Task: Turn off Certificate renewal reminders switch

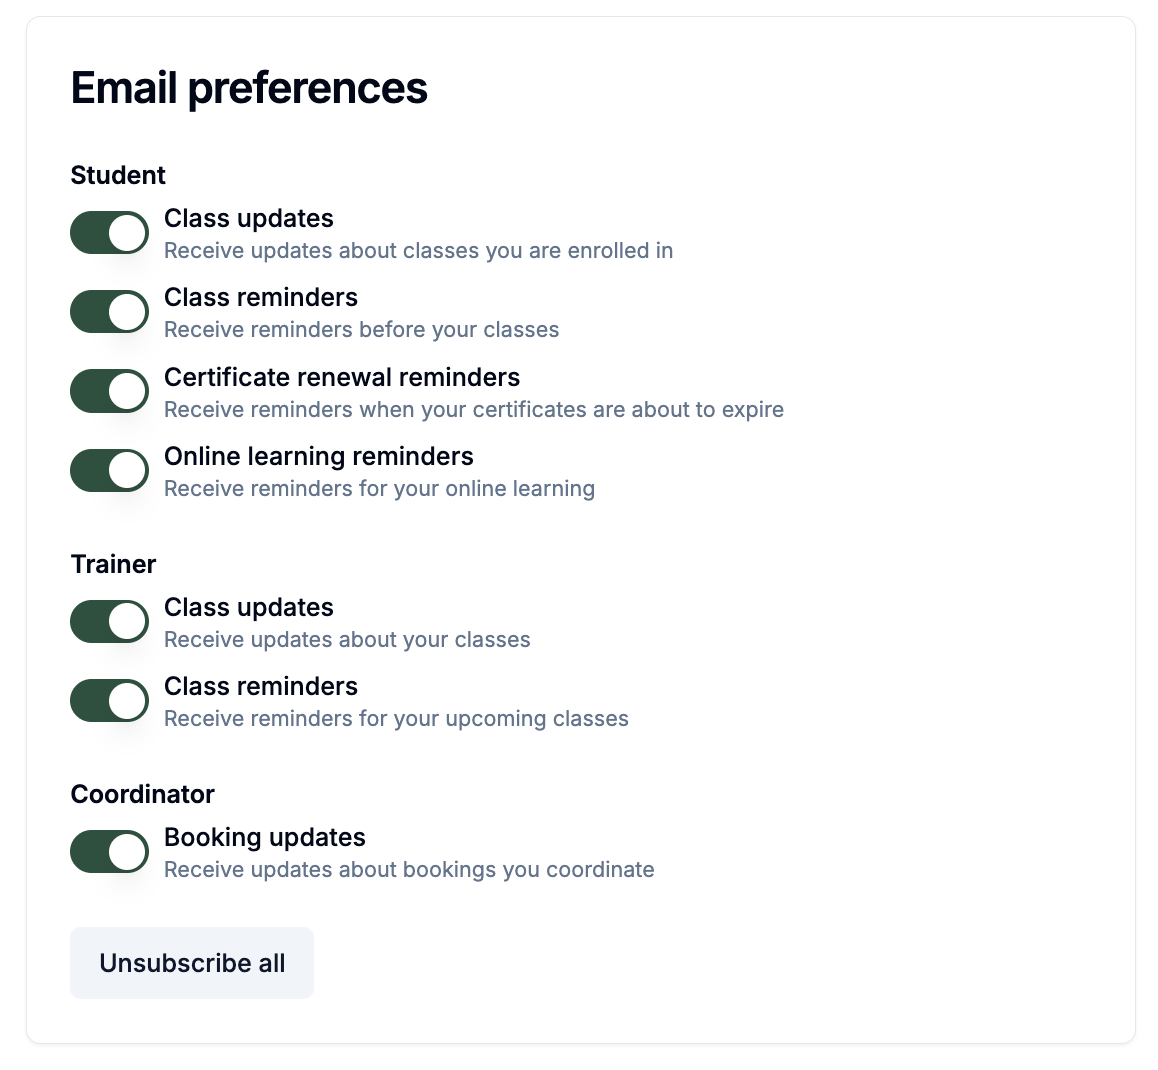Action: [109, 391]
